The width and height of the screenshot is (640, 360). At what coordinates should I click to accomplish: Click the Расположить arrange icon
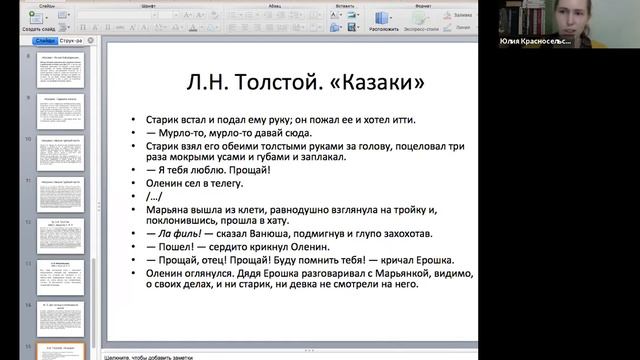pos(381,18)
